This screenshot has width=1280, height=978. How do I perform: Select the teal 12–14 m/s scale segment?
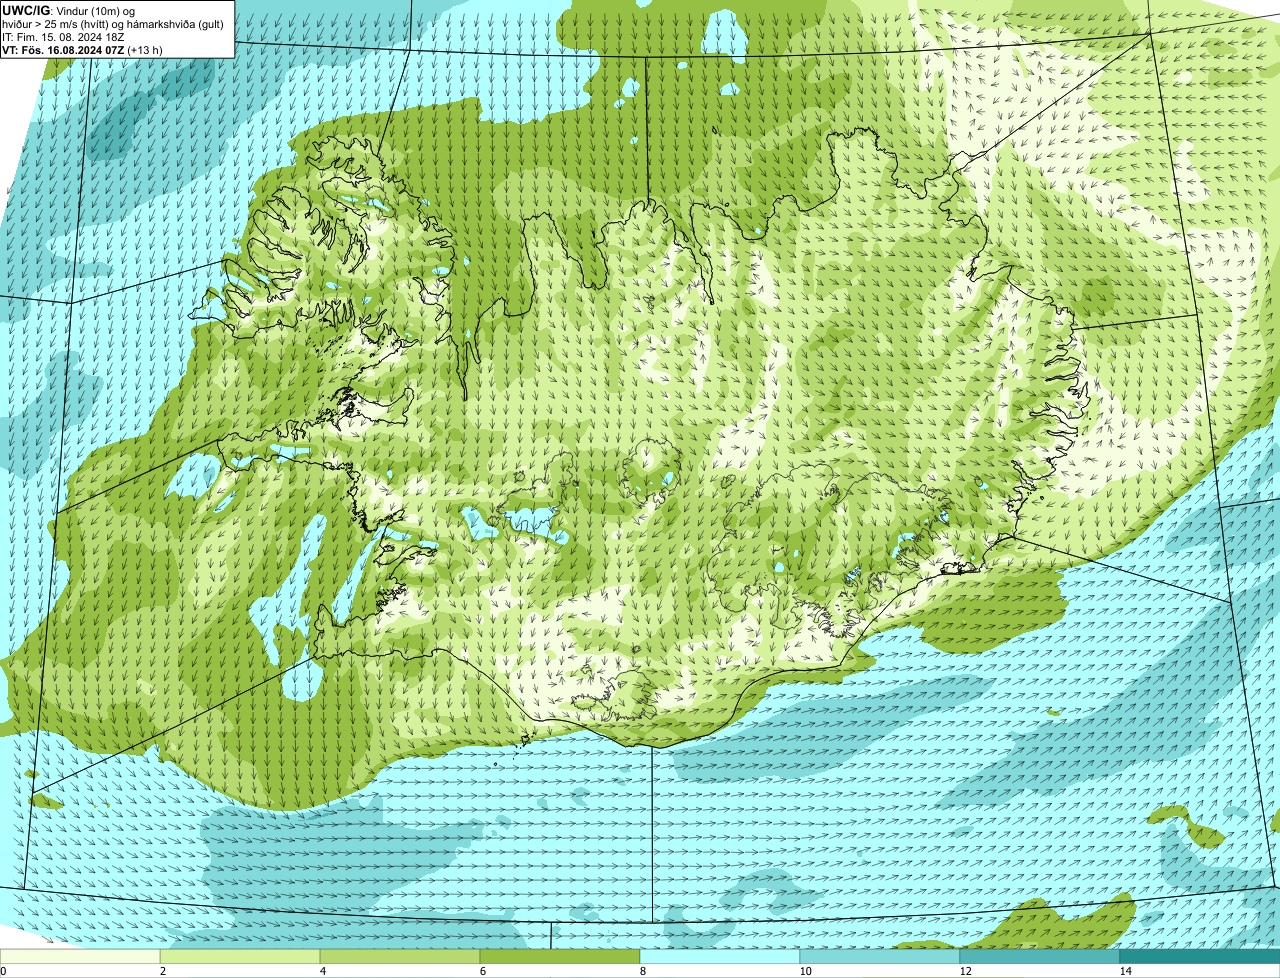coord(1040,956)
